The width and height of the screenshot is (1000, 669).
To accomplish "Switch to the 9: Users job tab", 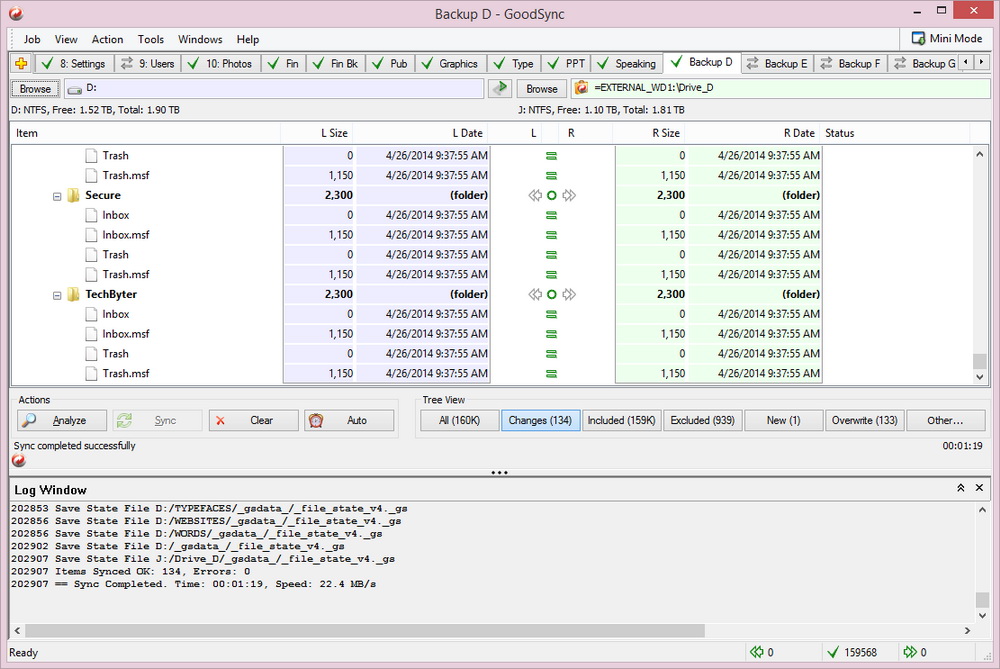I will 148,64.
